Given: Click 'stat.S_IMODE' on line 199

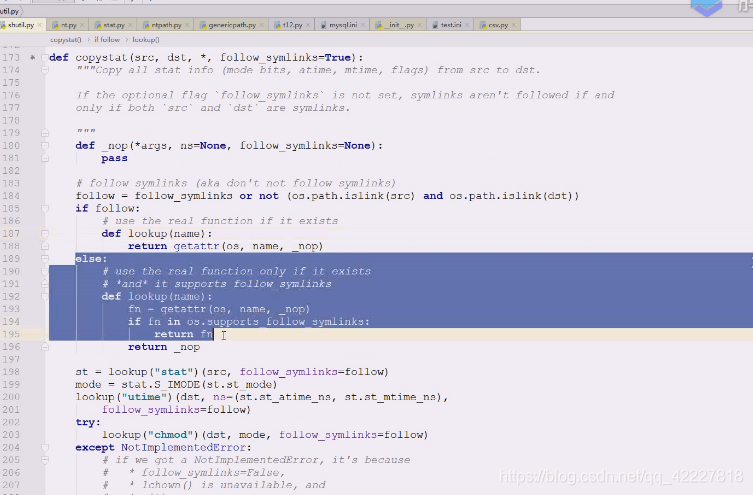Looking at the screenshot, I should pyautogui.click(x=160, y=385).
